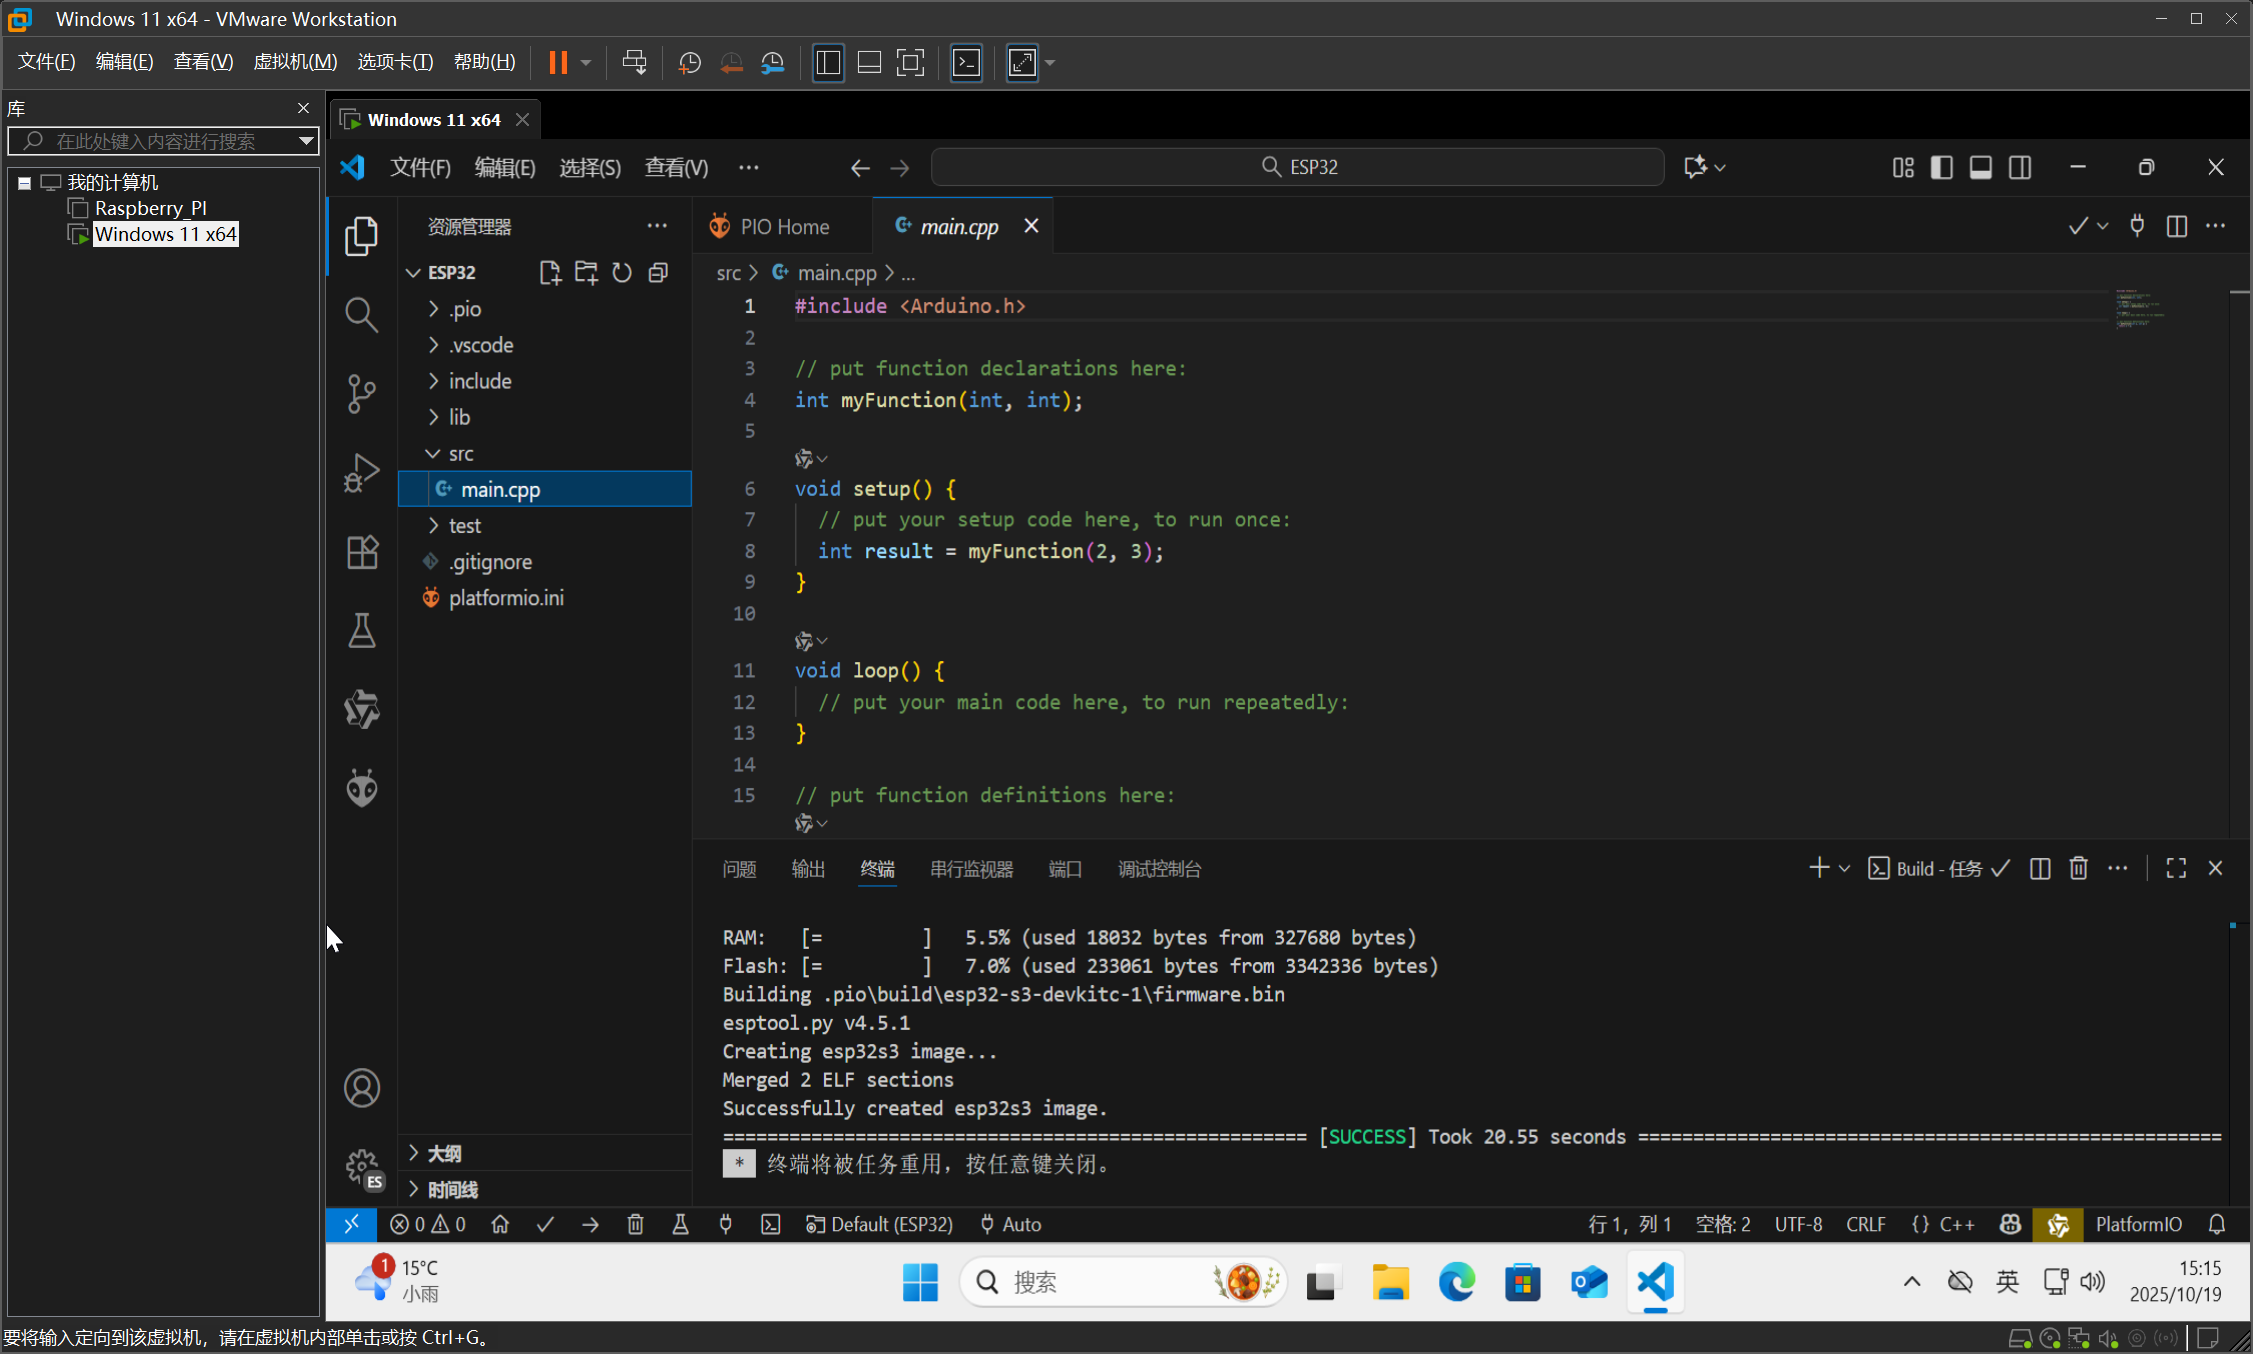The height and width of the screenshot is (1354, 2253).
Task: Enable VMware full screen mode
Action: [910, 62]
